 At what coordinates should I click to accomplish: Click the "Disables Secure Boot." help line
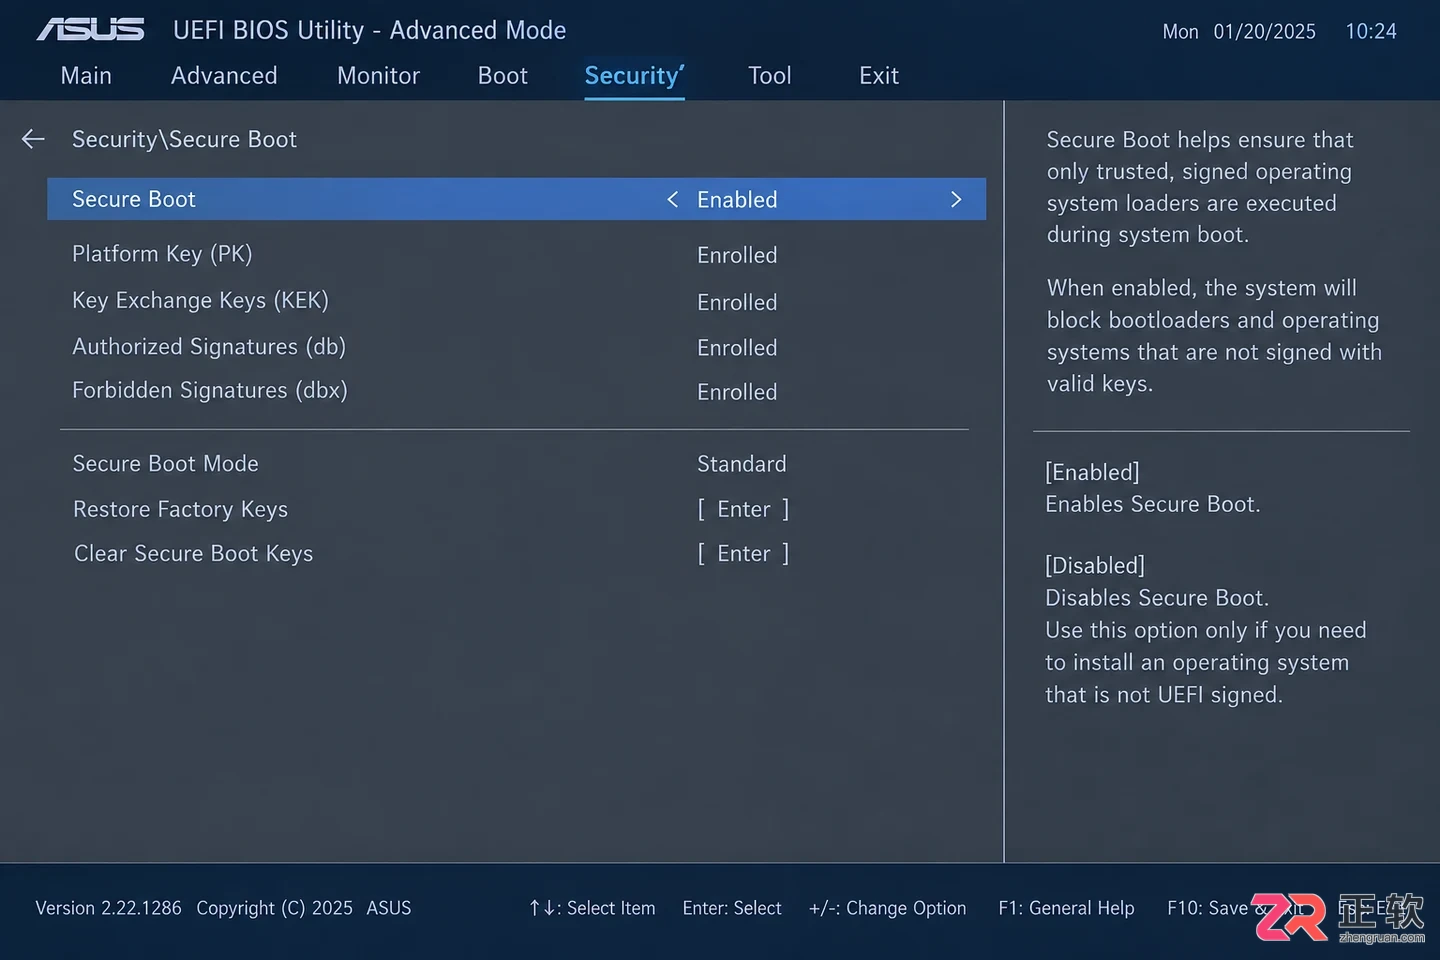coord(1157,598)
